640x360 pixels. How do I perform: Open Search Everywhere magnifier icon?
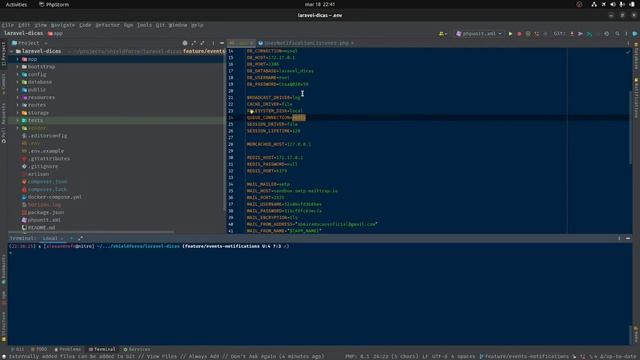pos(617,34)
